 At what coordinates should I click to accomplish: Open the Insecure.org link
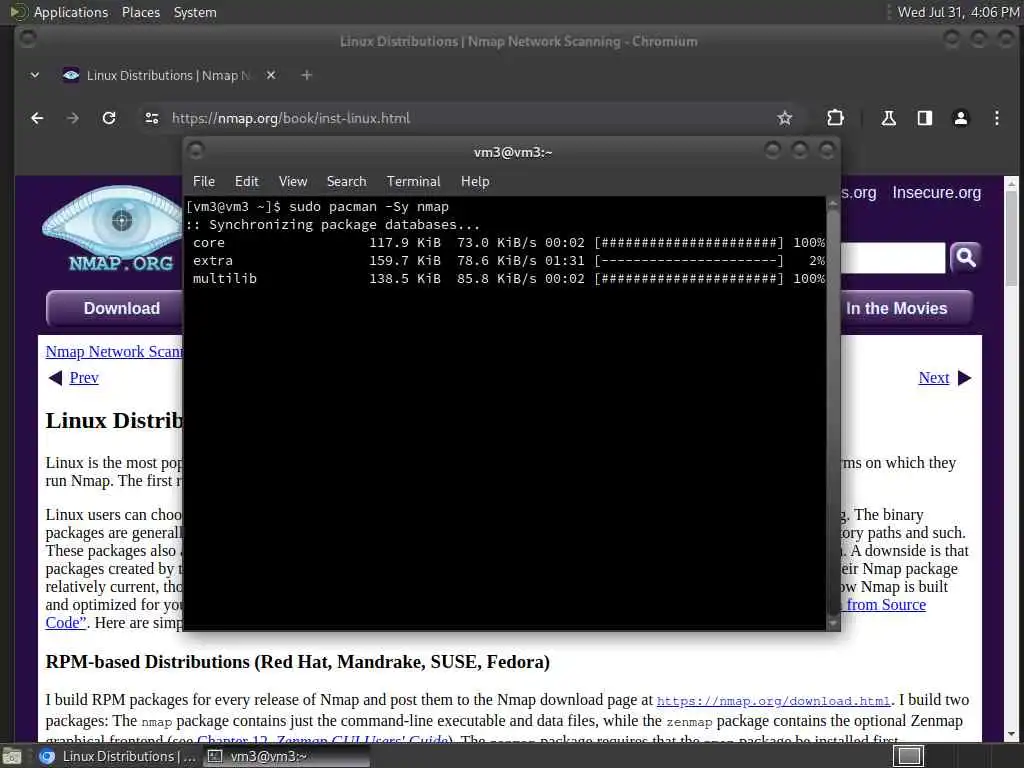pos(936,193)
